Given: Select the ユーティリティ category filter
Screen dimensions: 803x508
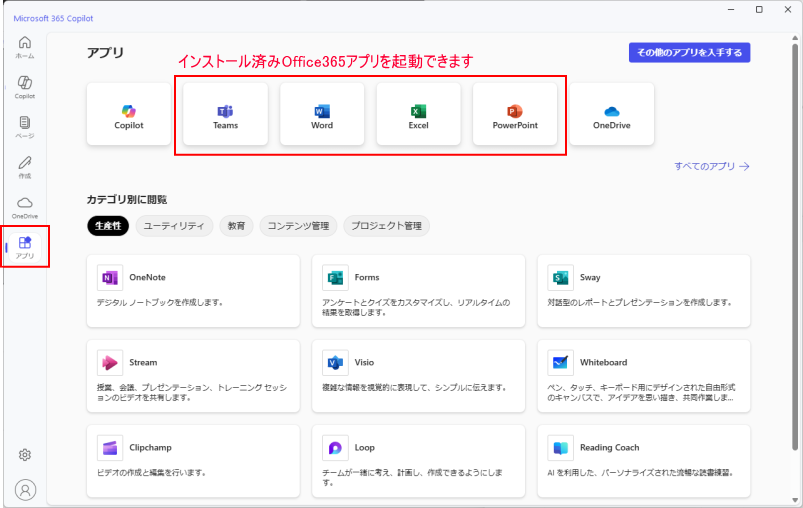Looking at the screenshot, I should tap(174, 226).
